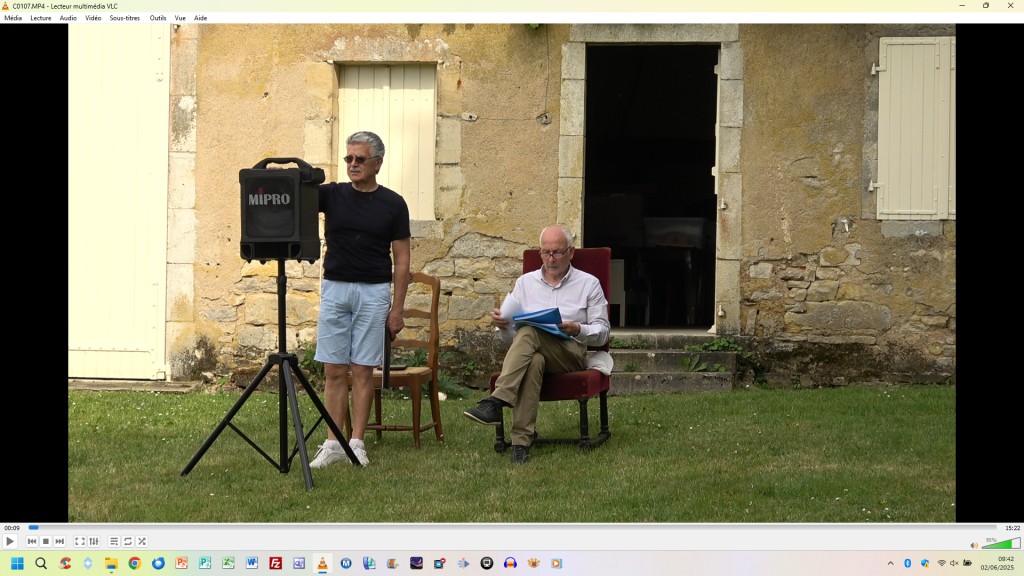Image resolution: width=1024 pixels, height=576 pixels.
Task: Click the elapsed time label 00:09
Action: click(x=12, y=528)
